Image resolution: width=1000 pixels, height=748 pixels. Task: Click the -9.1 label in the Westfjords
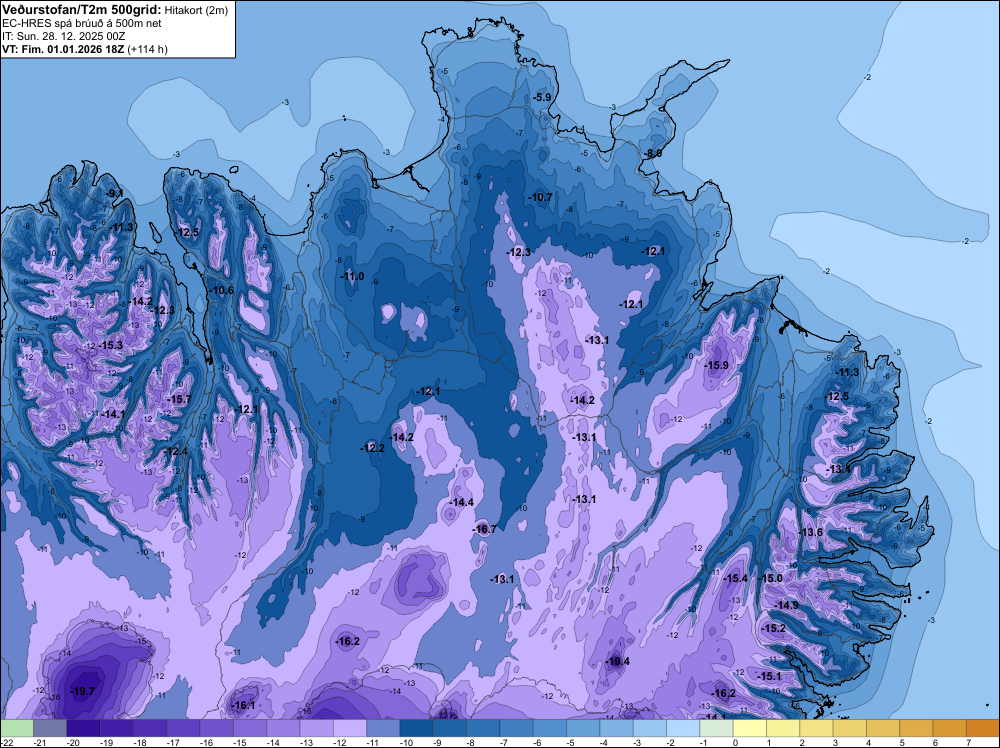tap(115, 193)
